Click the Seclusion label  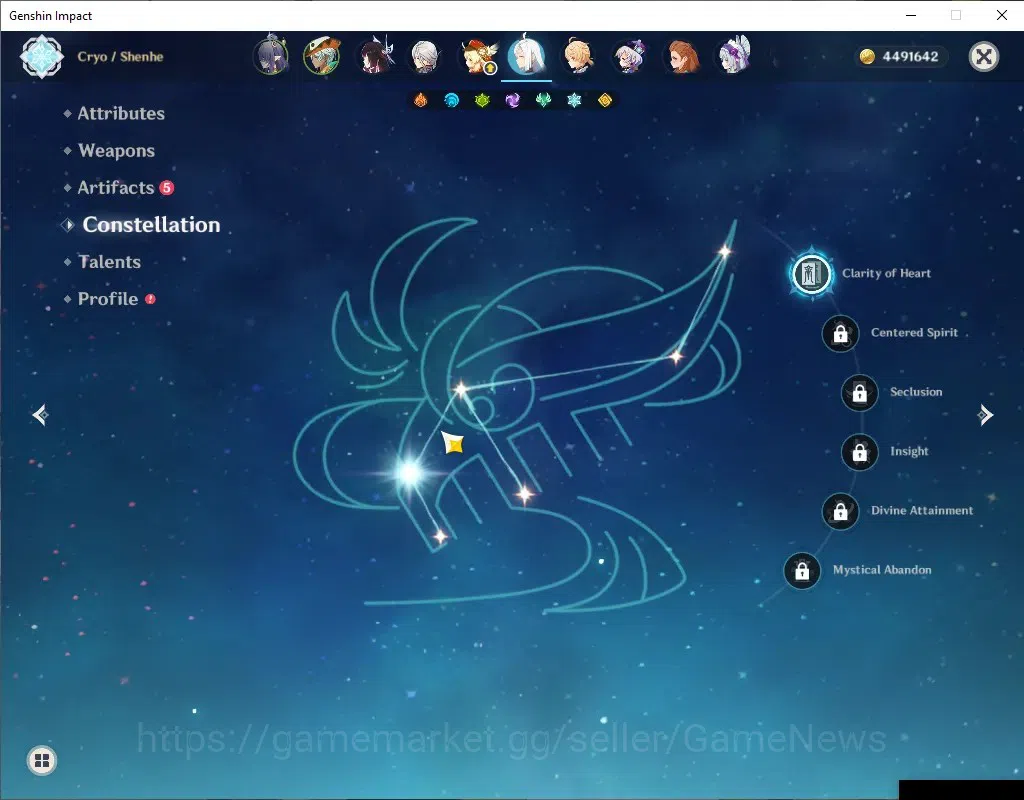pyautogui.click(x=916, y=392)
